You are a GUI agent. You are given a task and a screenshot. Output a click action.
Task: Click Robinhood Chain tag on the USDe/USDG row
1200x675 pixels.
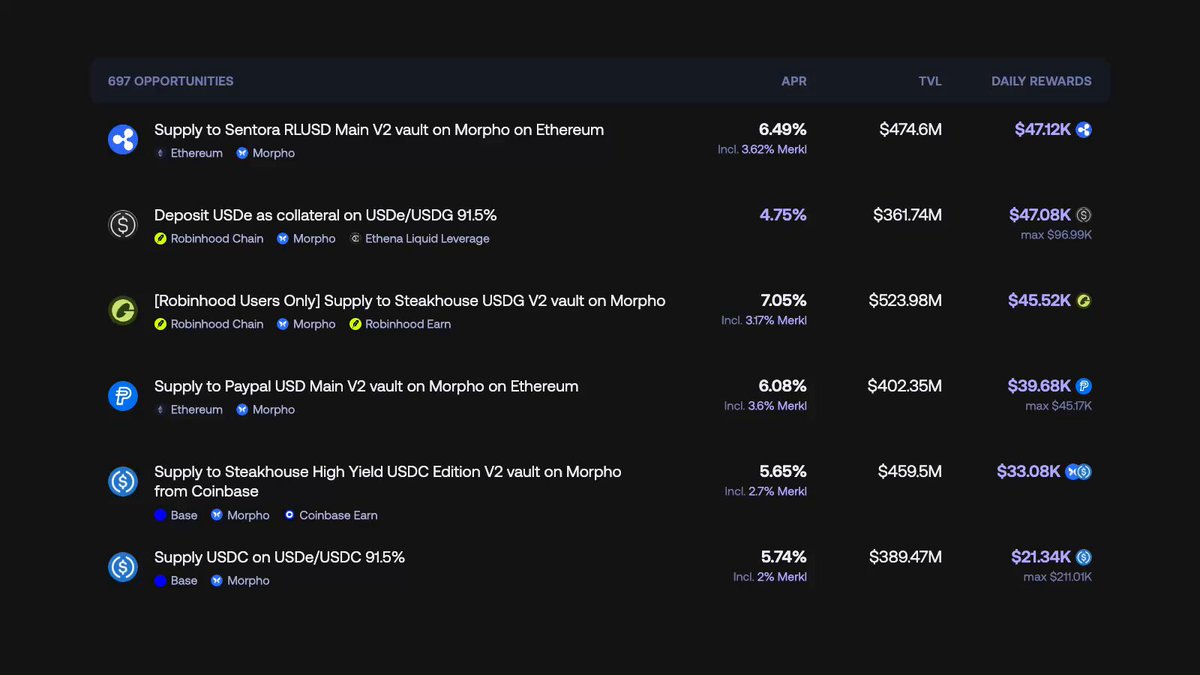click(x=209, y=239)
